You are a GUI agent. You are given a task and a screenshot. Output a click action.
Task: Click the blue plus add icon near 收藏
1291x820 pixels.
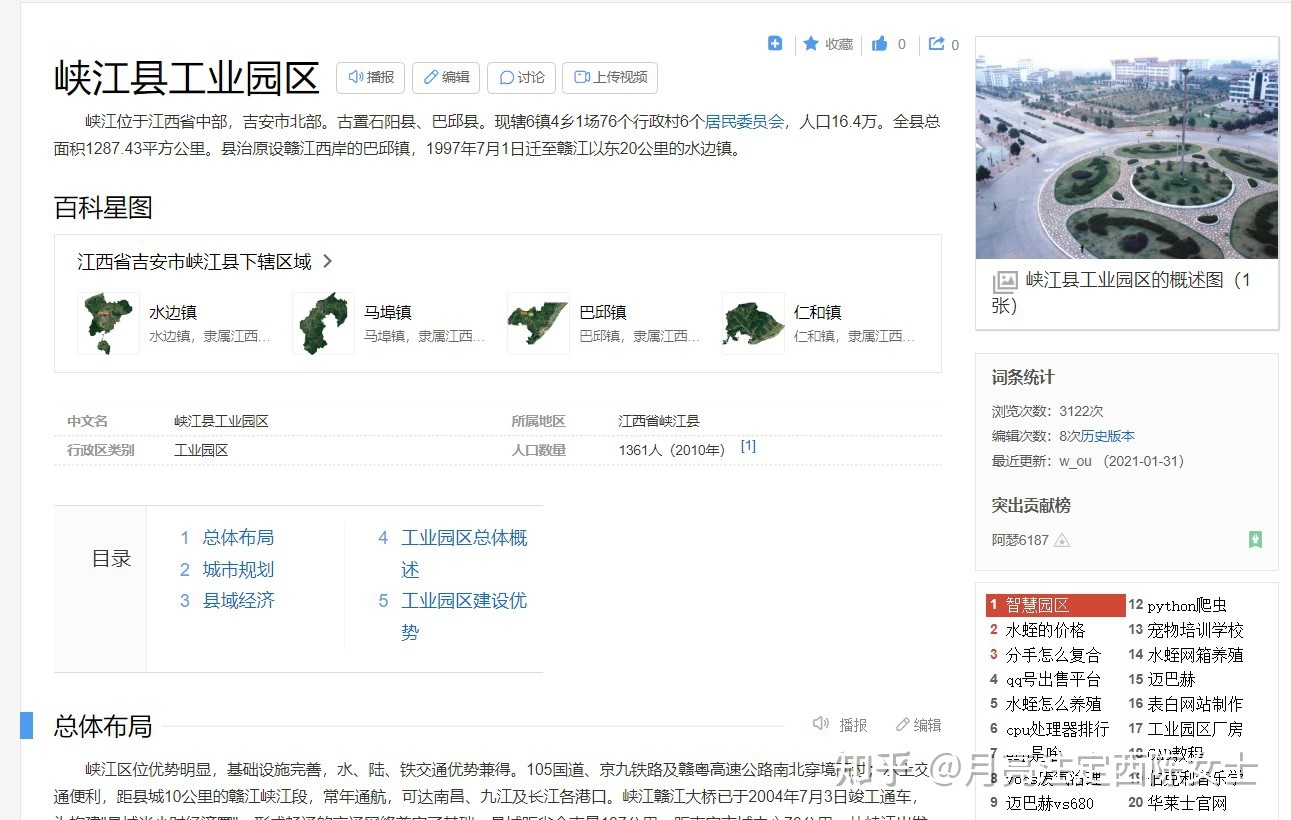coord(775,43)
